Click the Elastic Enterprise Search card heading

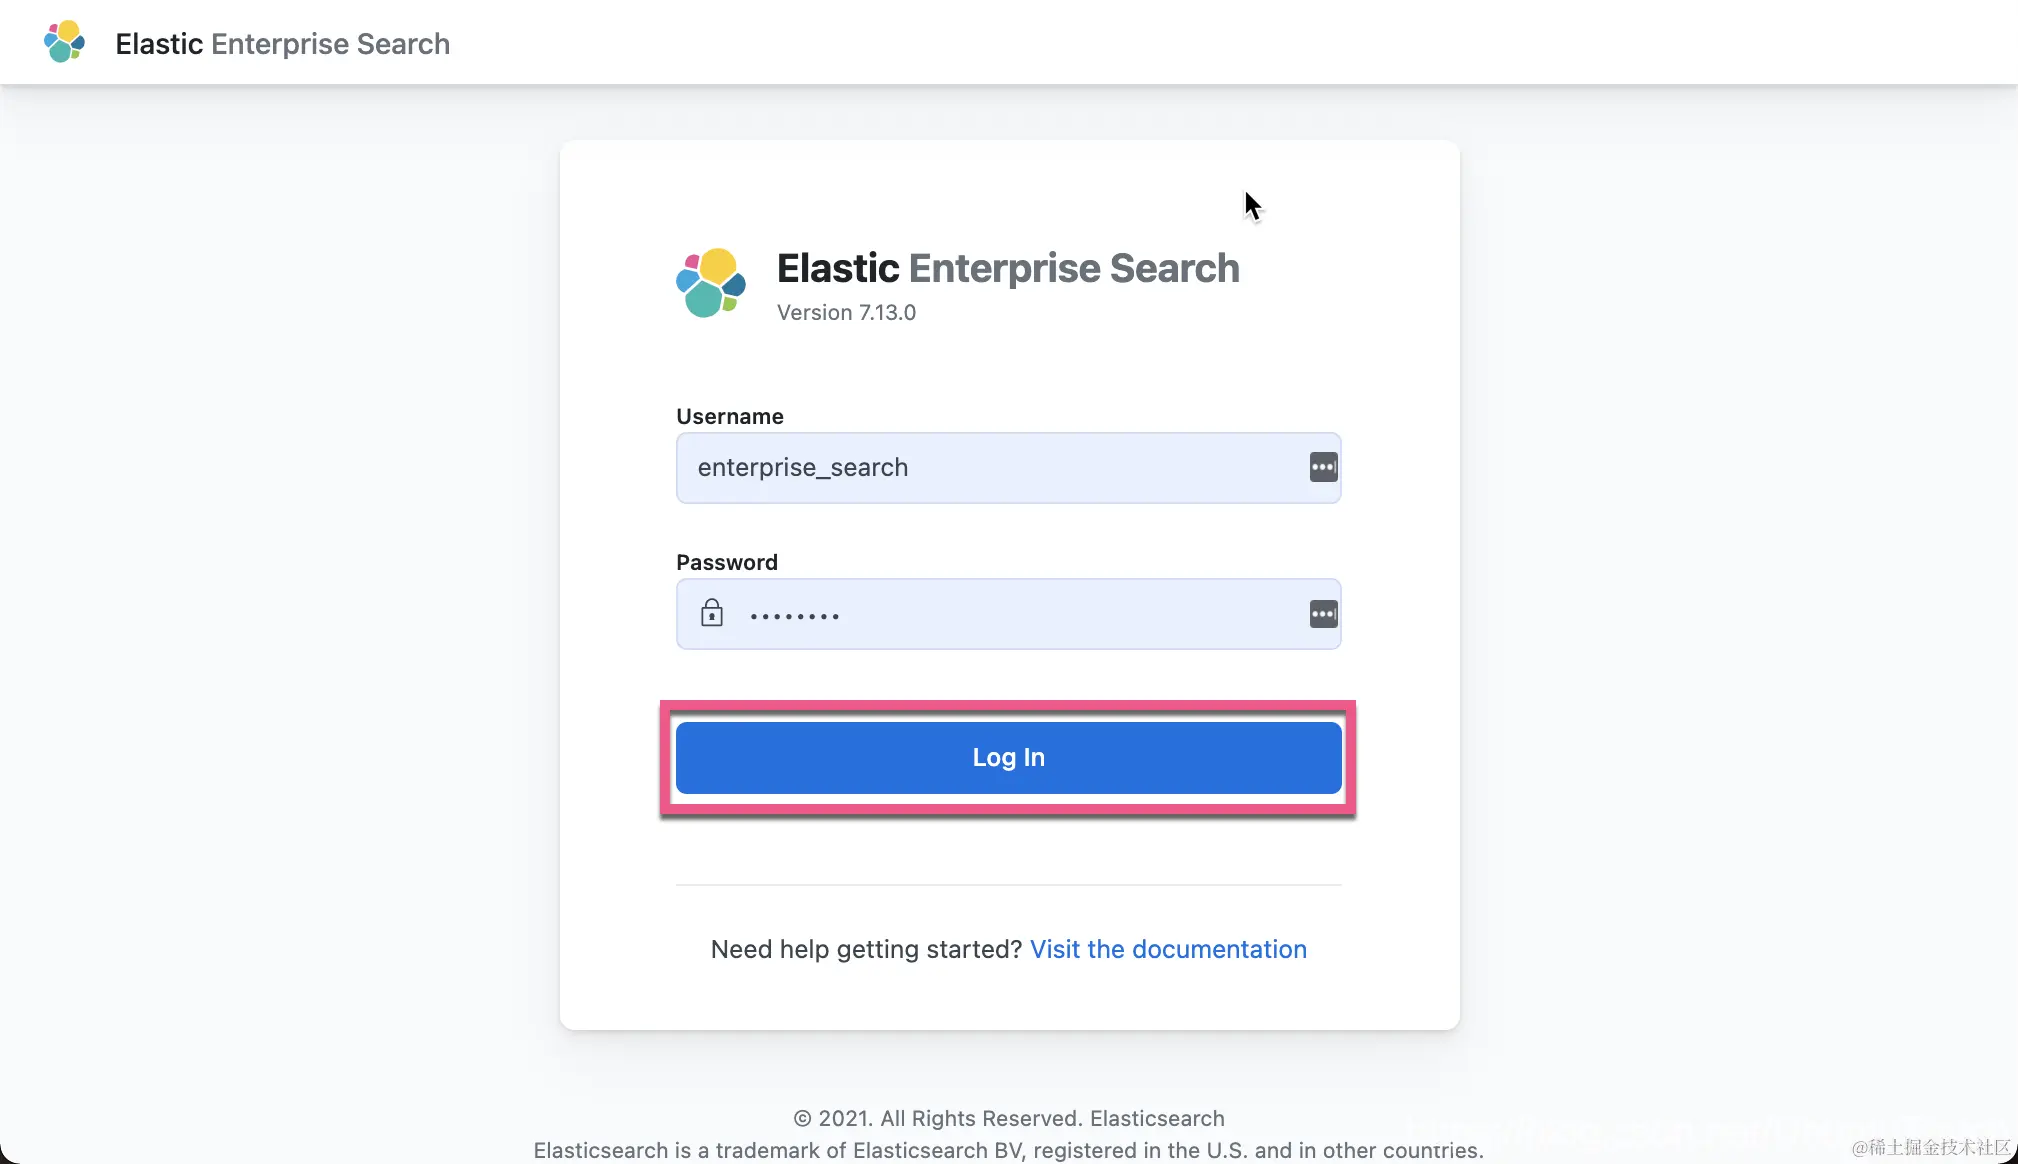[1008, 268]
